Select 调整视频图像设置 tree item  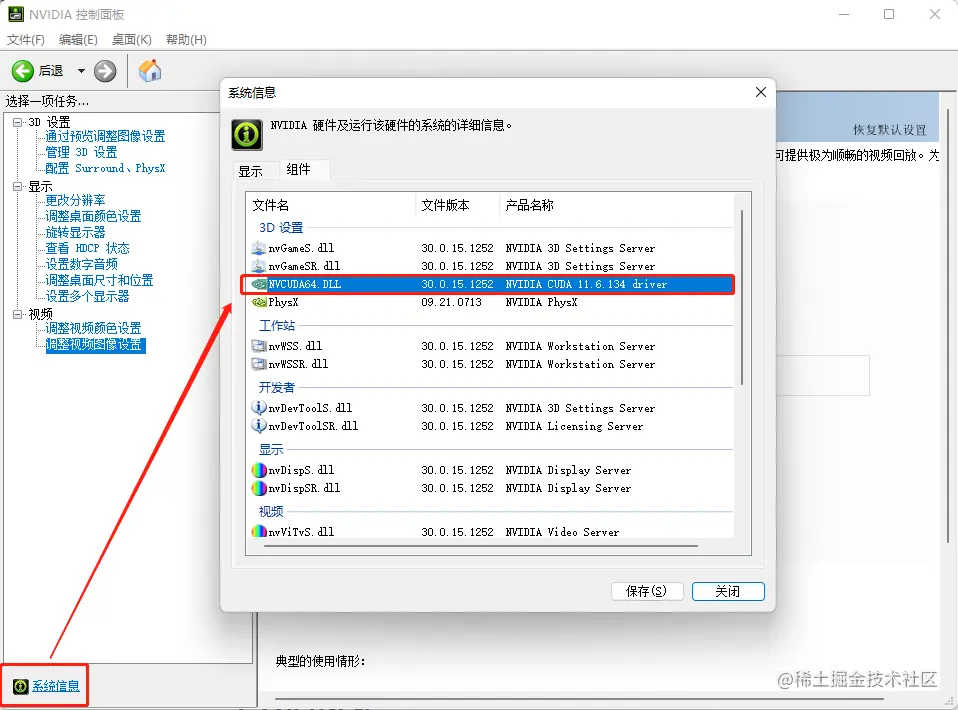(95, 345)
